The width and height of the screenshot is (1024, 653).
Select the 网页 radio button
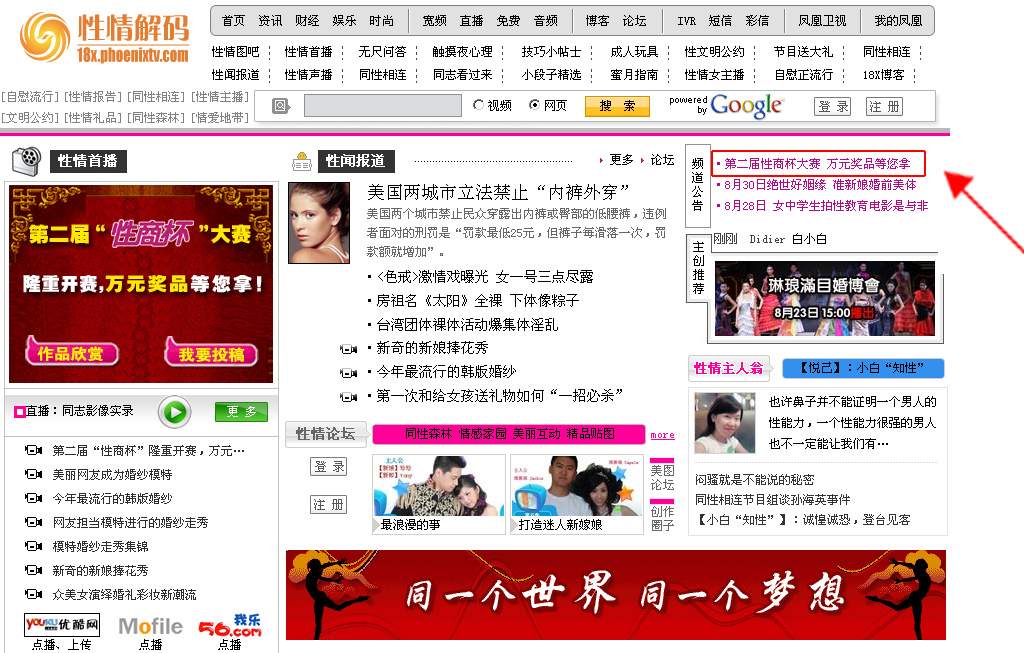coord(535,105)
